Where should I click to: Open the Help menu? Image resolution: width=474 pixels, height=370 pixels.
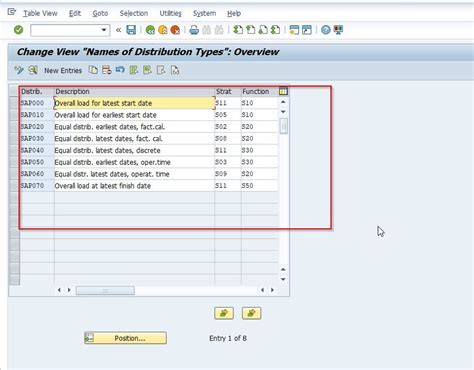click(234, 13)
